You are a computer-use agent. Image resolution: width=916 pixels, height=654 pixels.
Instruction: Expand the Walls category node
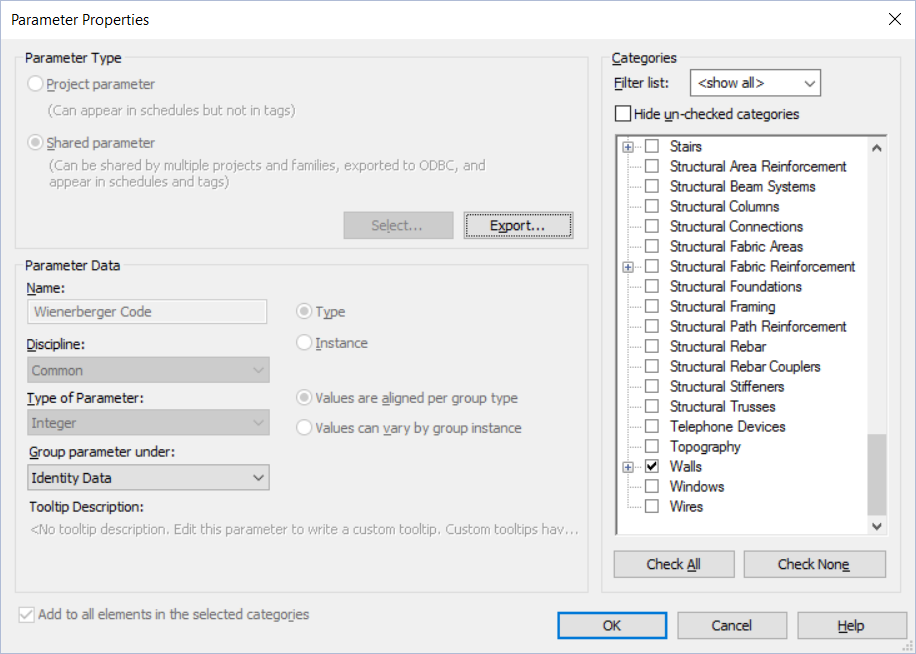click(628, 466)
